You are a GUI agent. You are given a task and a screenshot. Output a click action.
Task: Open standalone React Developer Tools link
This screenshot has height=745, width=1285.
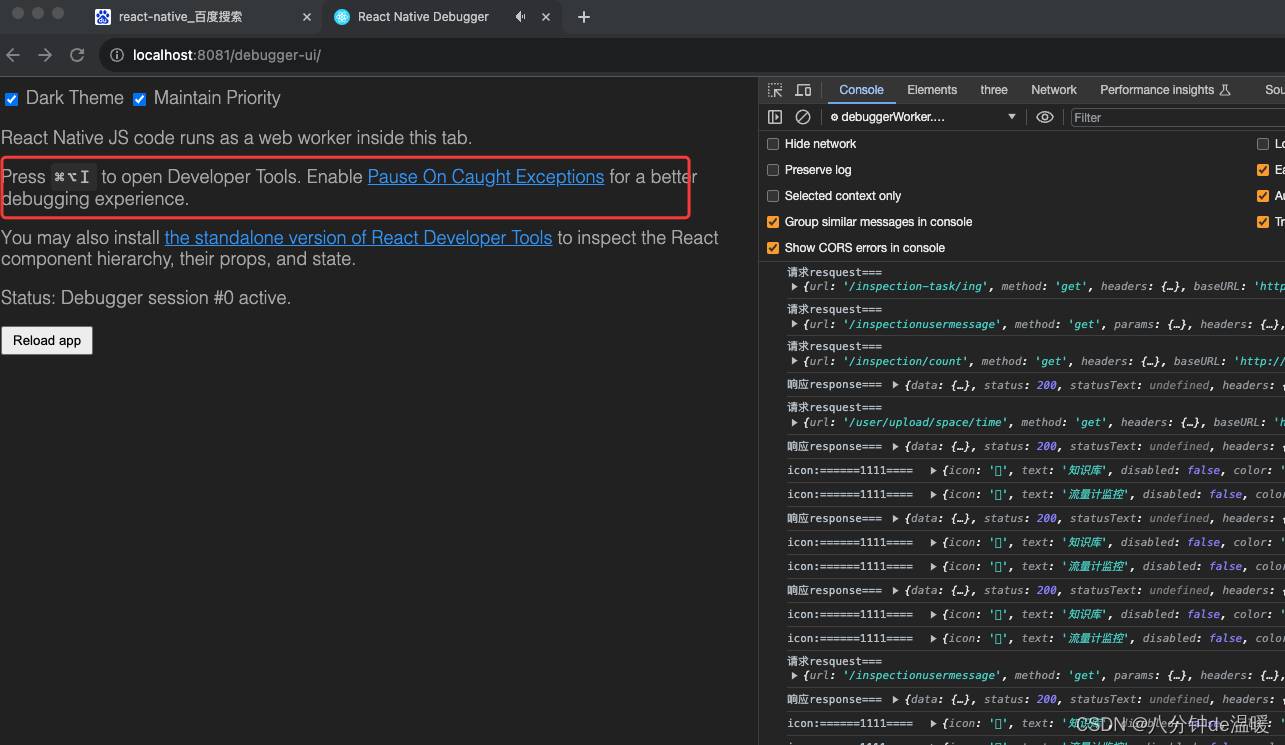tap(358, 238)
